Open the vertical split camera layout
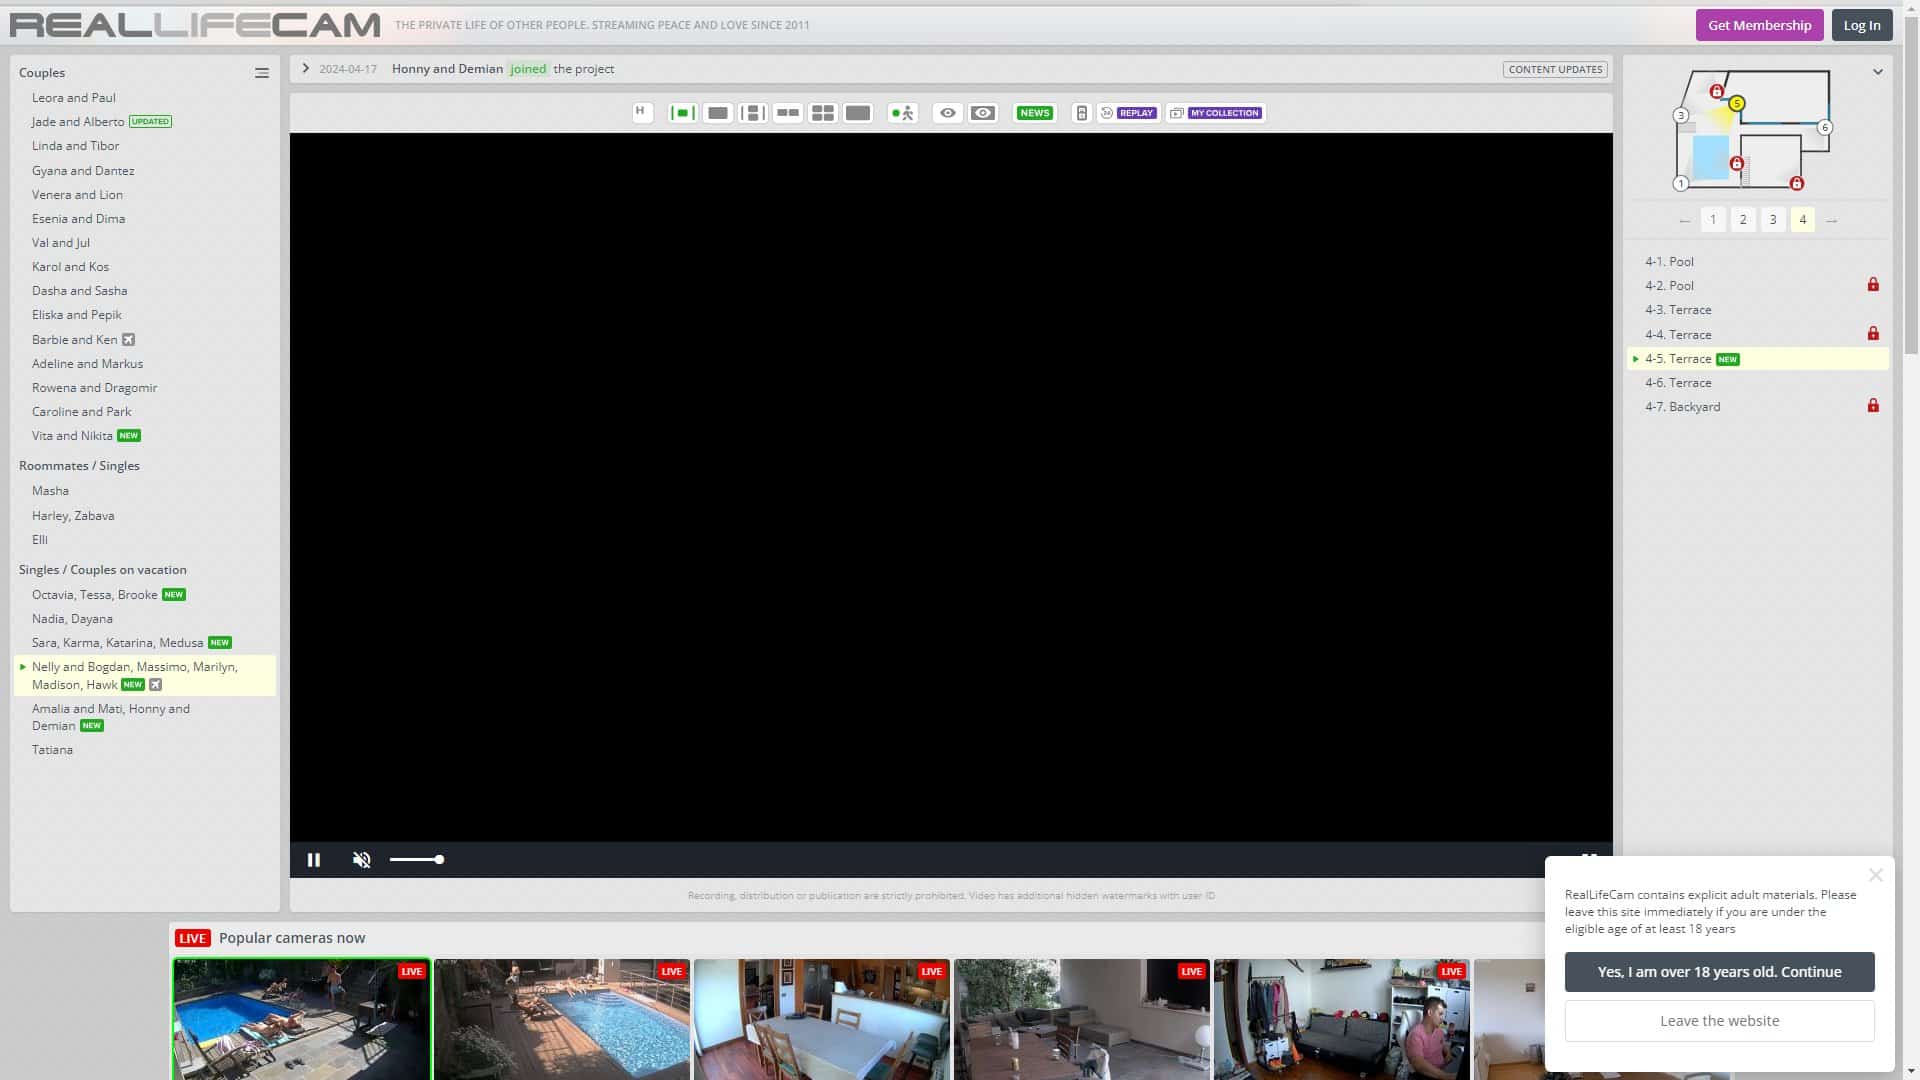 pyautogui.click(x=751, y=113)
